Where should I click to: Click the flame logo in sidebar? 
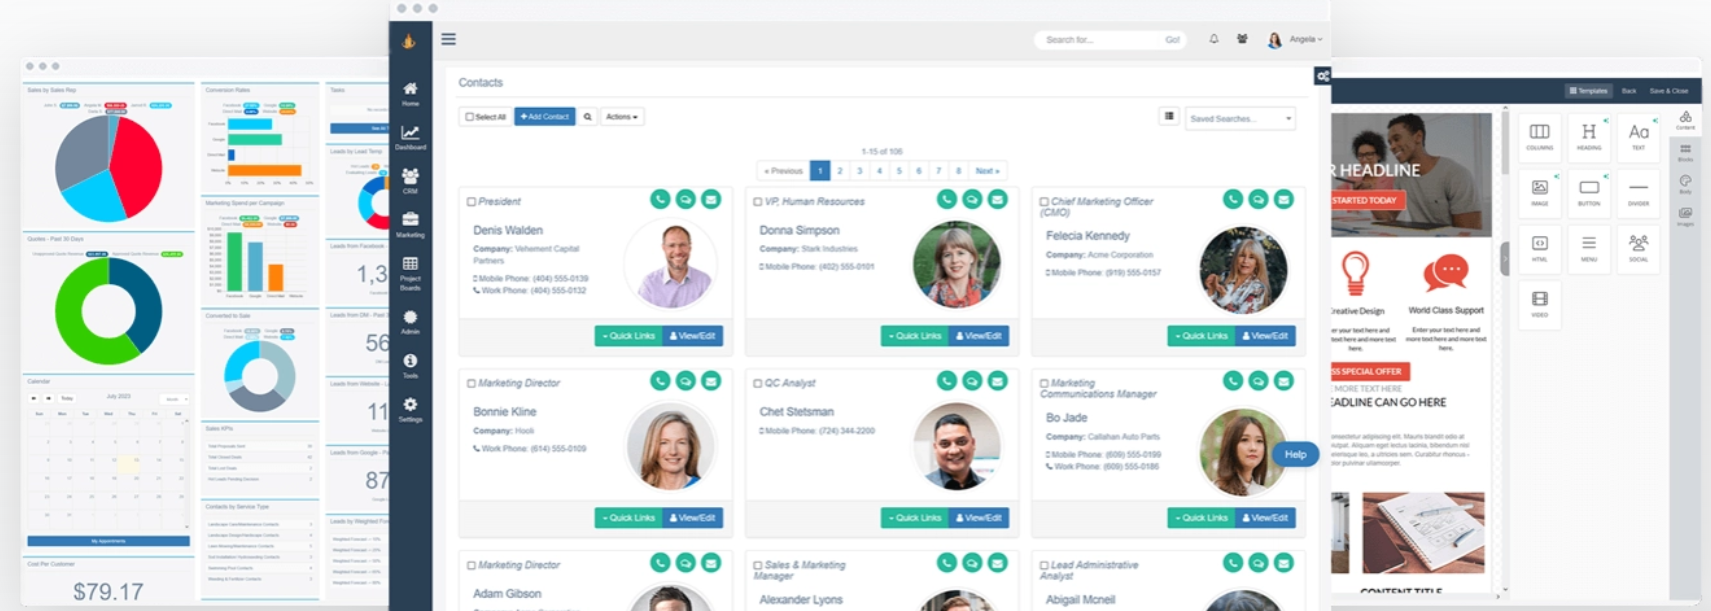click(x=409, y=41)
